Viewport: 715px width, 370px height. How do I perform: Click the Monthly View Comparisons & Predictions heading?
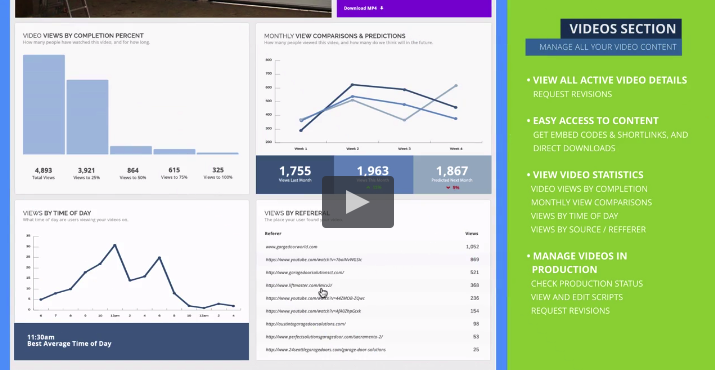tap(334, 36)
